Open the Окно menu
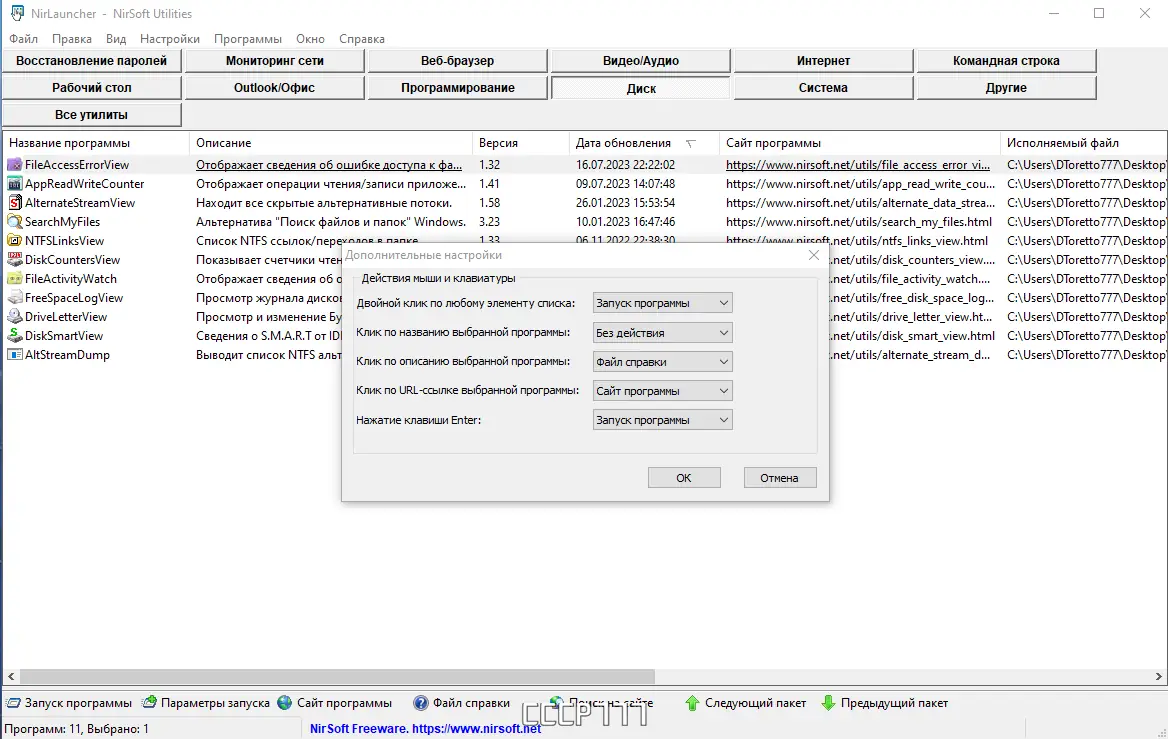 [310, 39]
